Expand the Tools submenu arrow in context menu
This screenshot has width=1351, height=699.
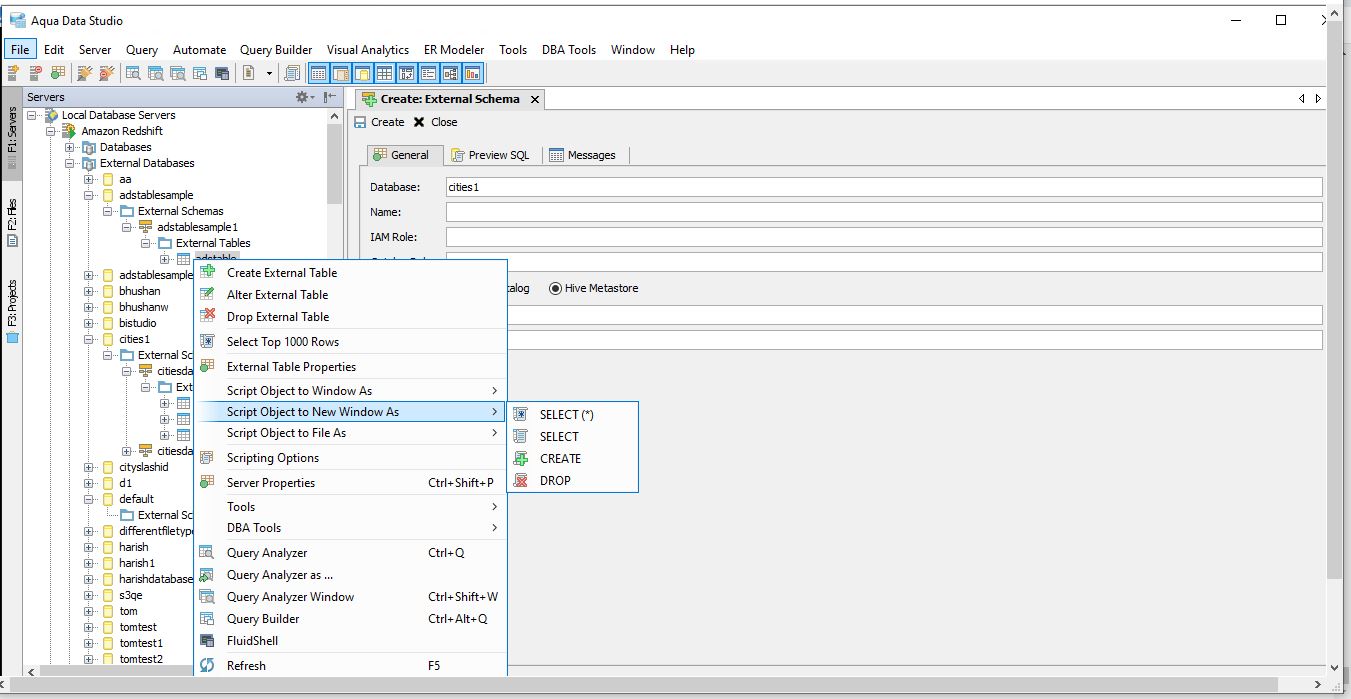[495, 507]
